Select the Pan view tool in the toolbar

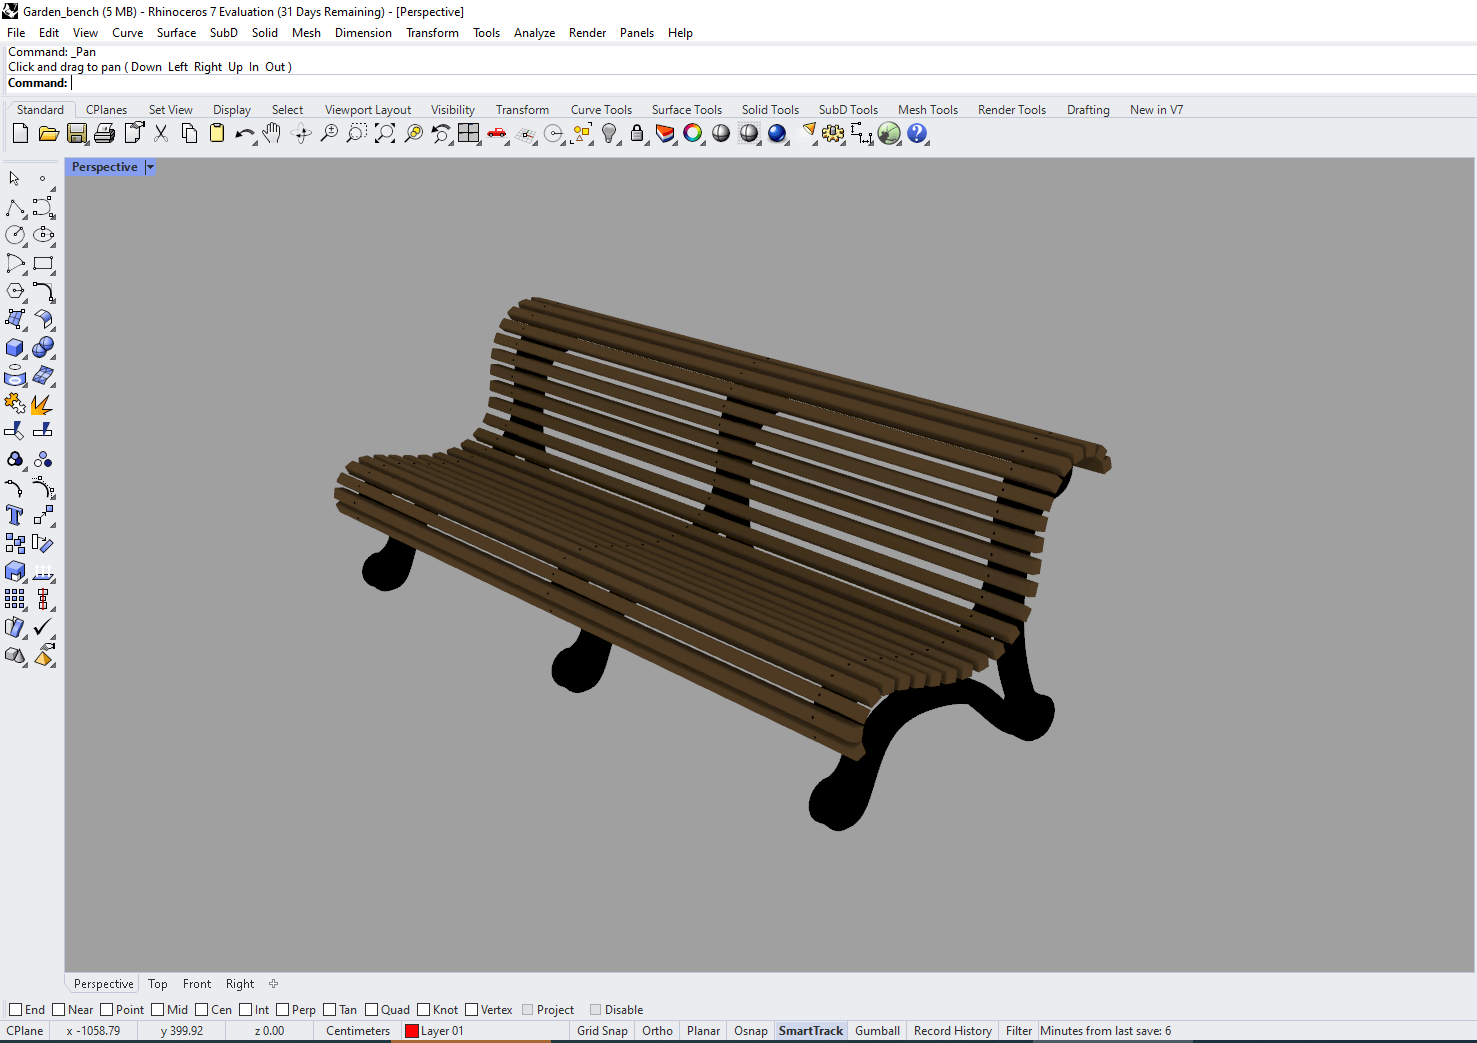click(271, 133)
